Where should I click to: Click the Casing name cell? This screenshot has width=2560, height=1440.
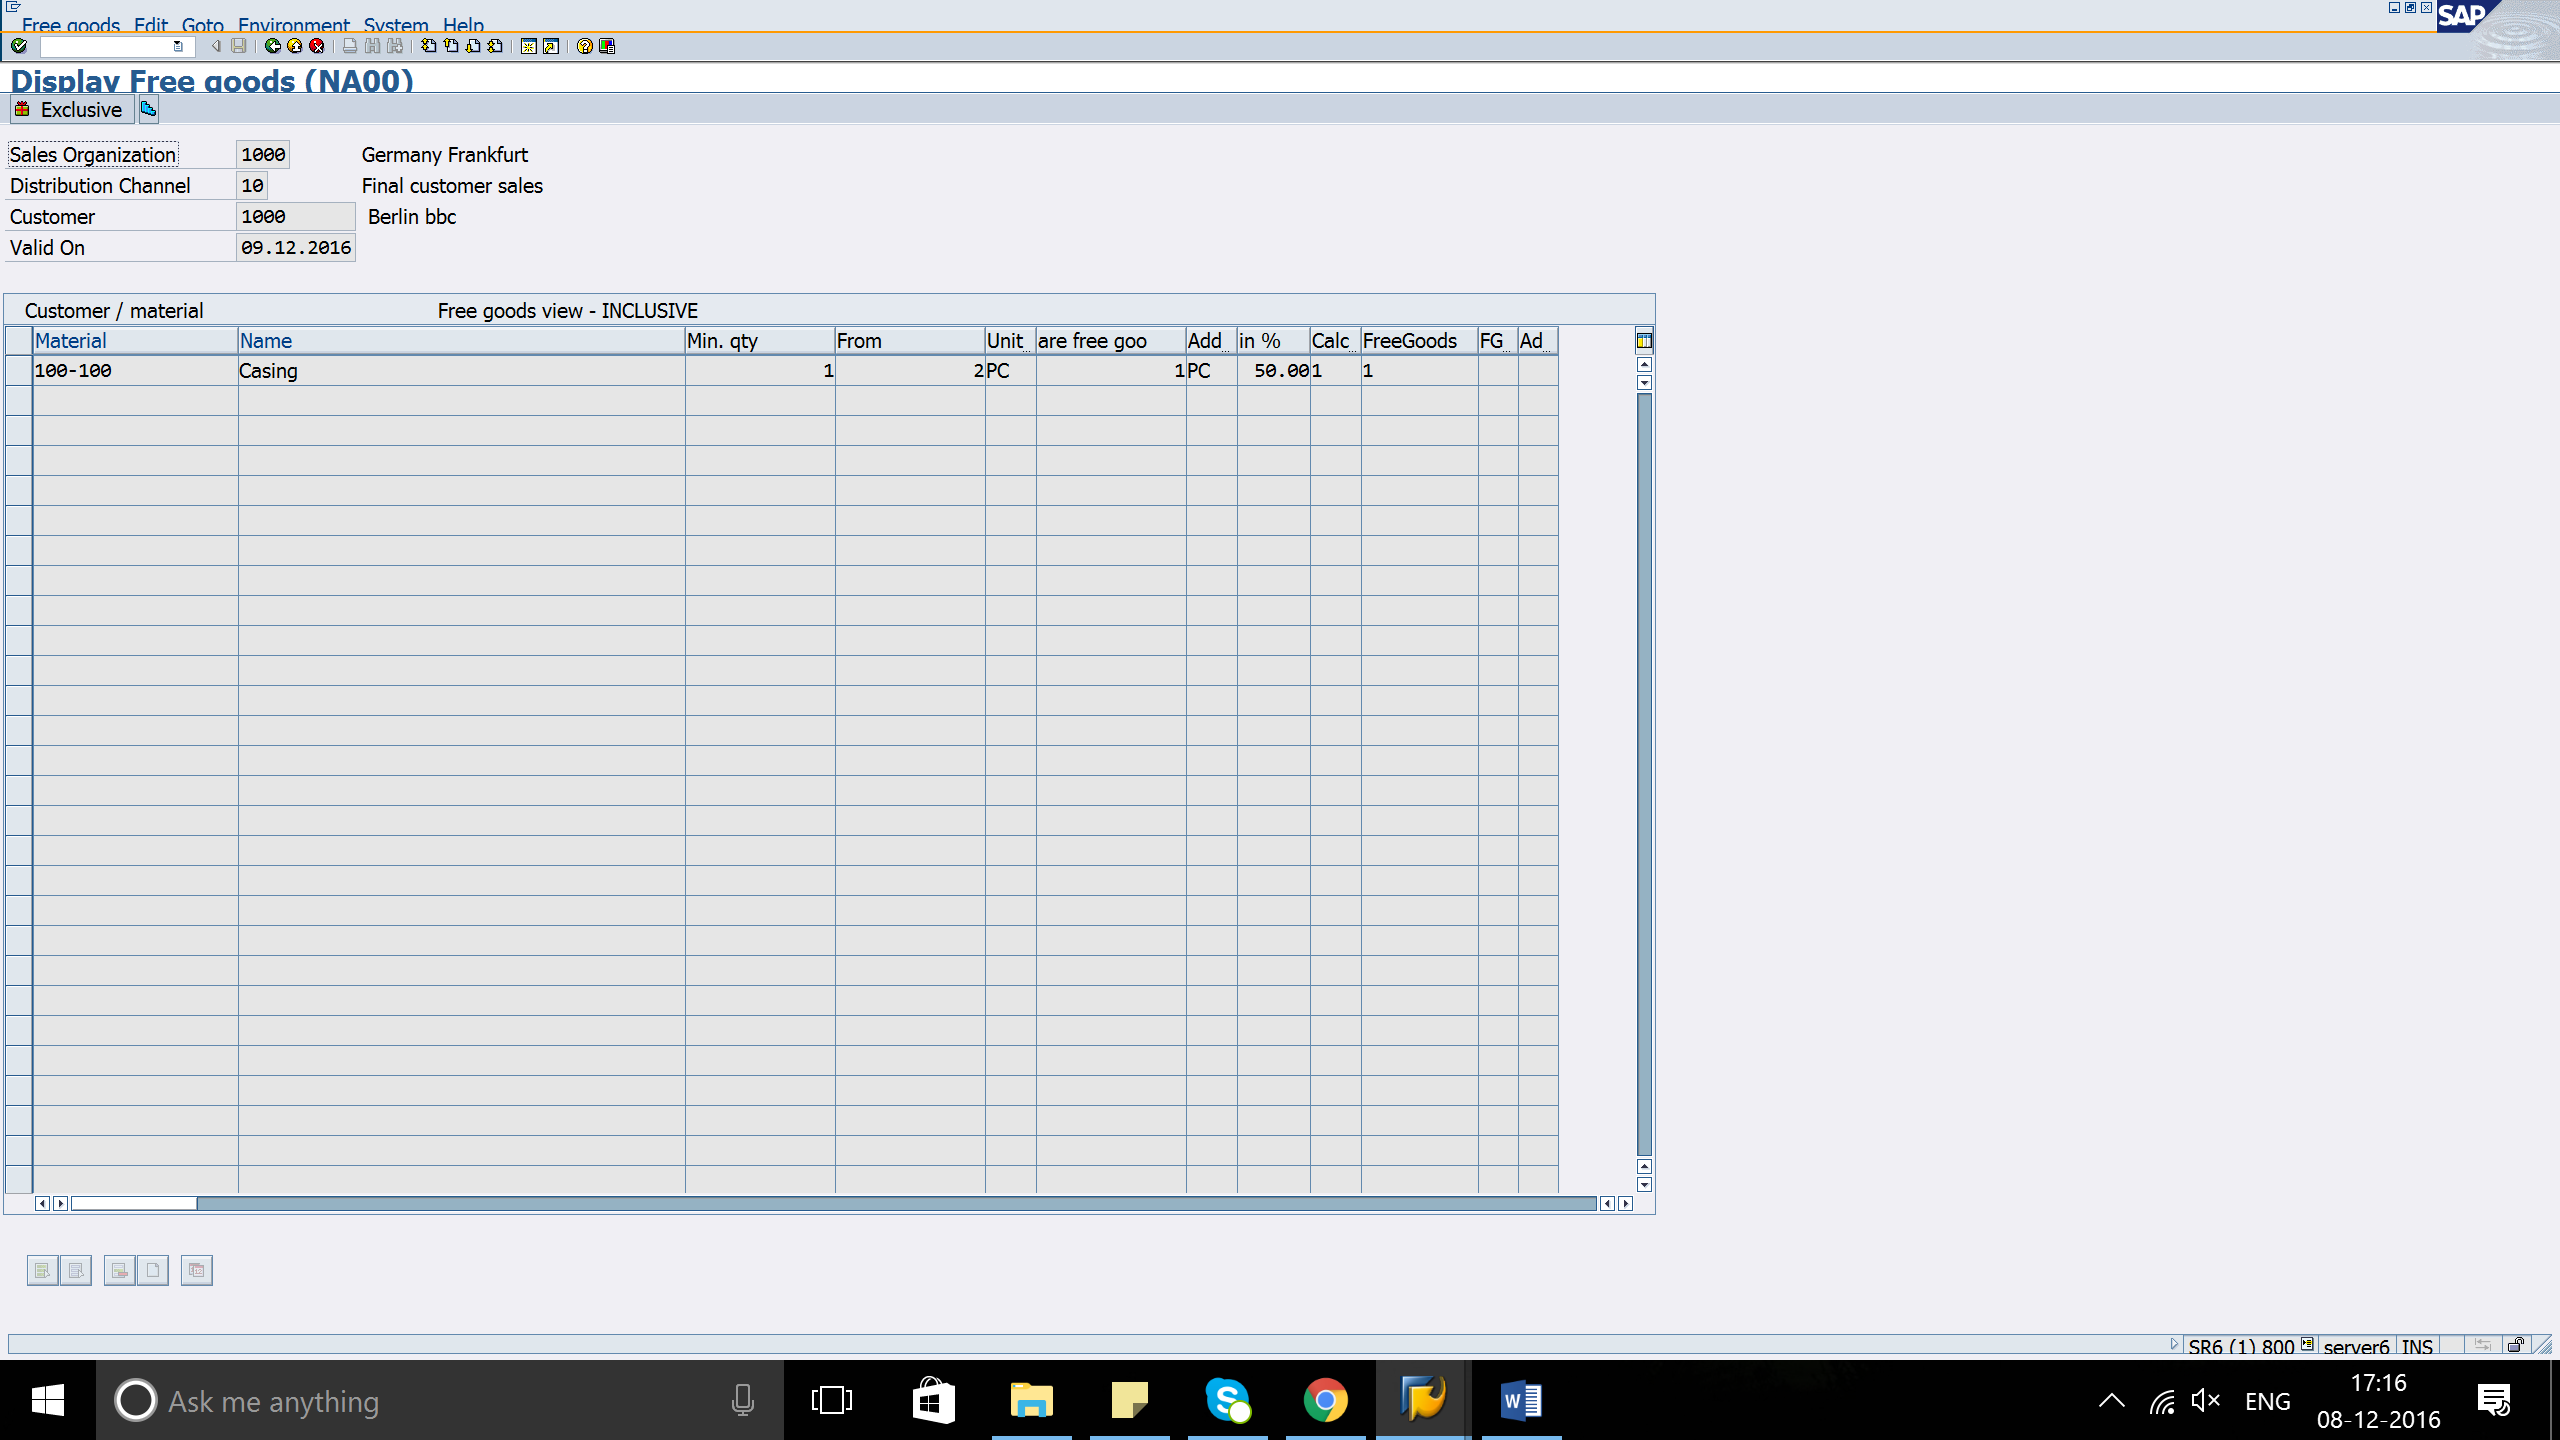click(x=461, y=371)
